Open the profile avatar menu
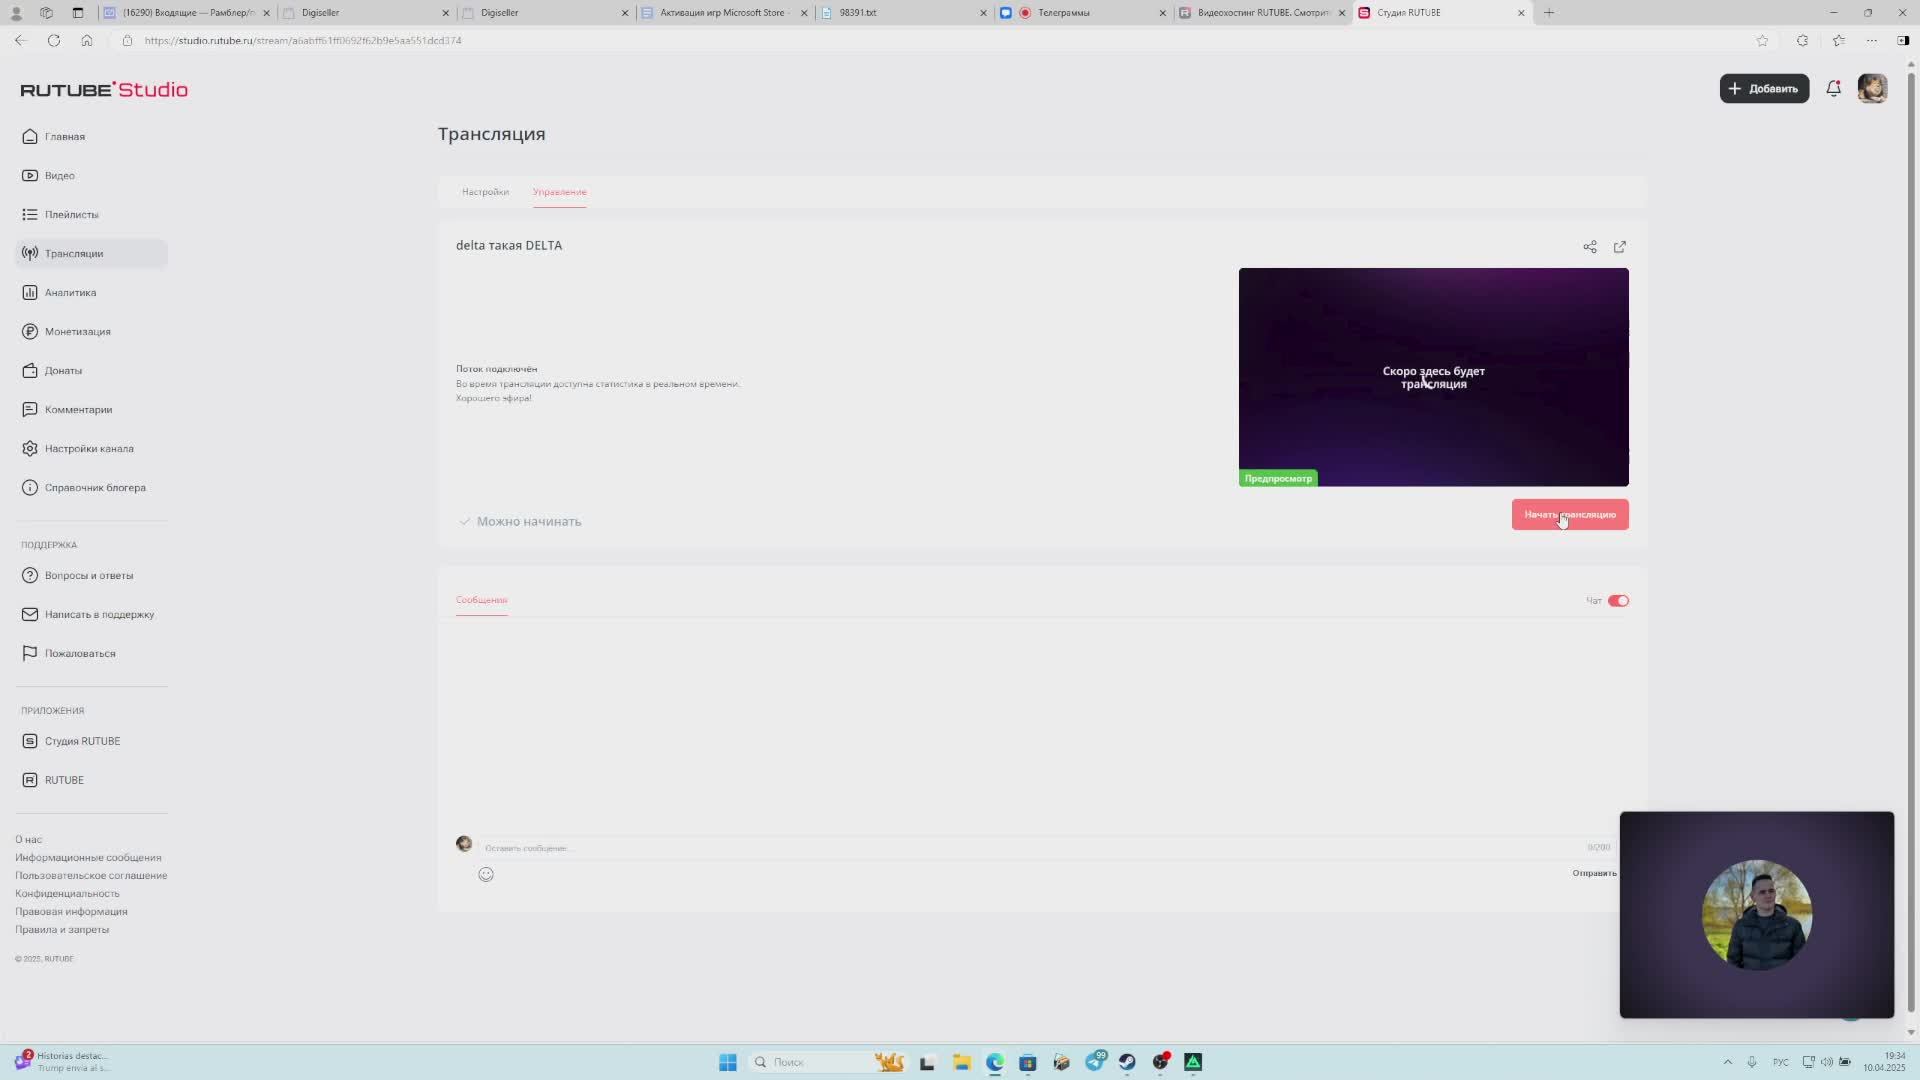Screen dimensions: 1920x1080 (1873, 89)
